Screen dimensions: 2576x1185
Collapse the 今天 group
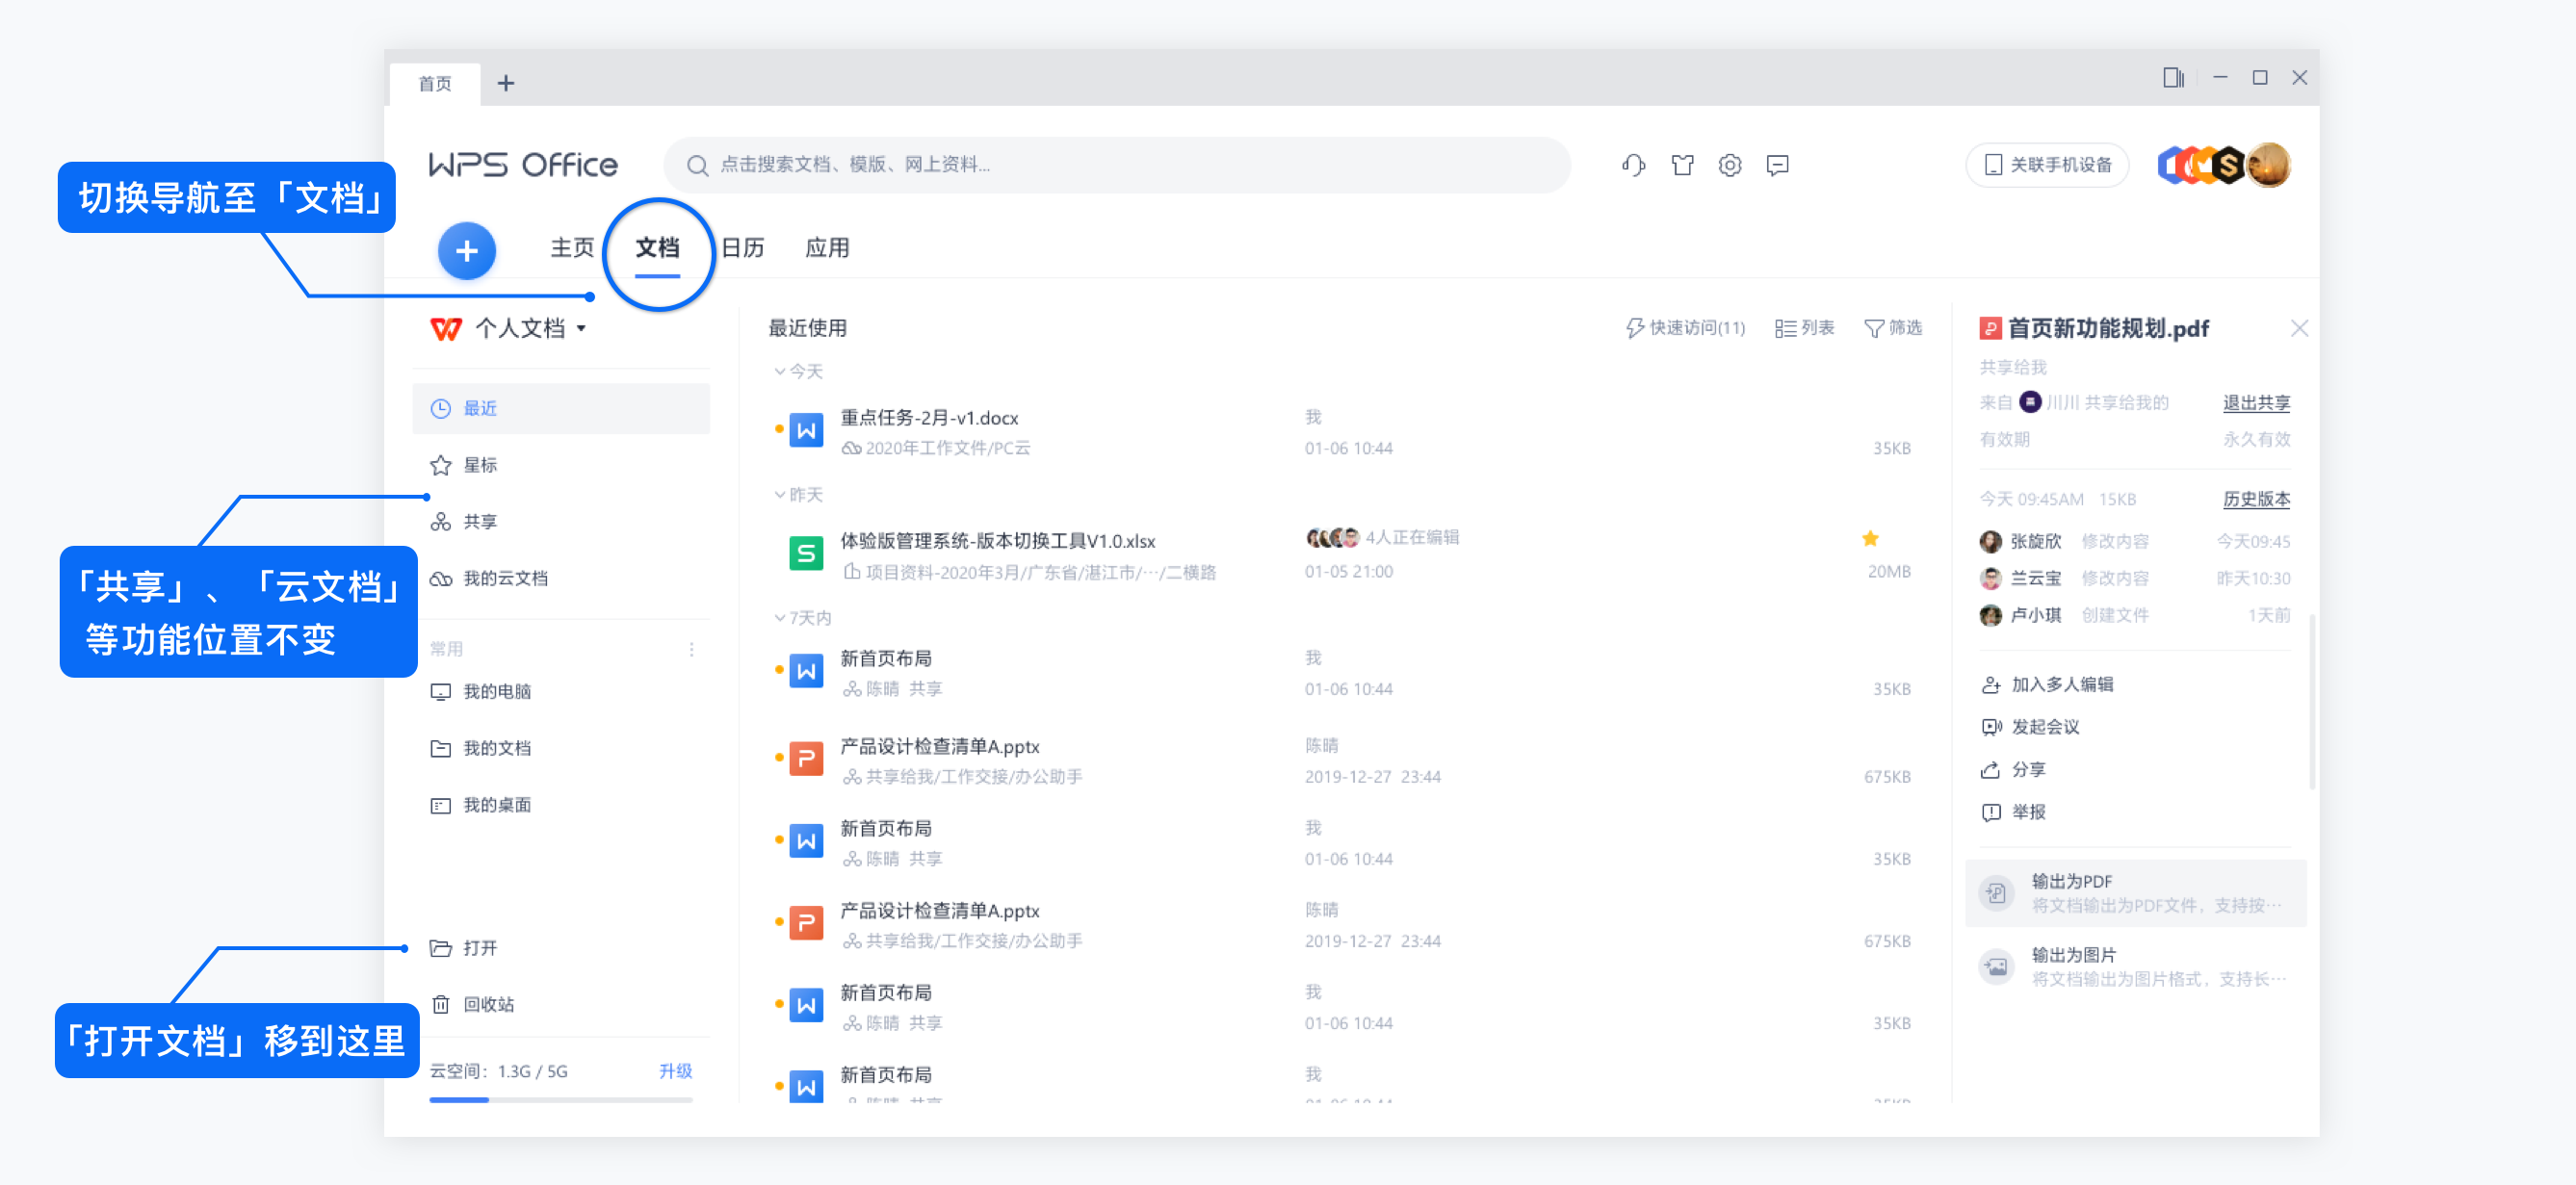pos(780,372)
